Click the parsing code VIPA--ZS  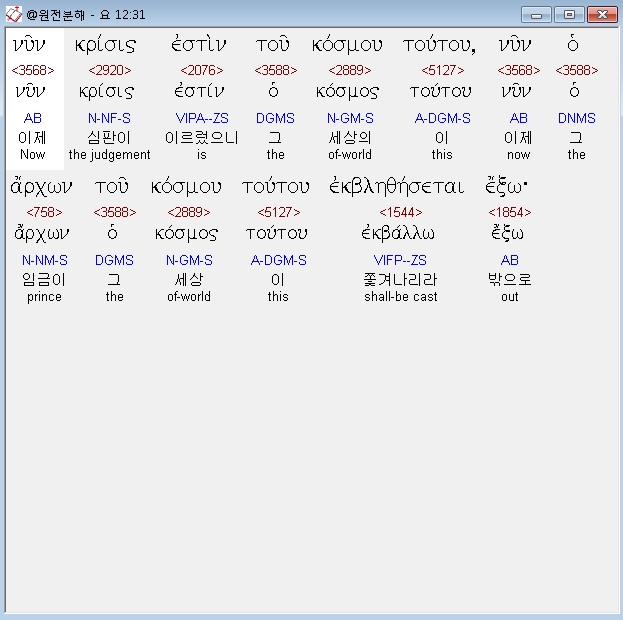(202, 118)
